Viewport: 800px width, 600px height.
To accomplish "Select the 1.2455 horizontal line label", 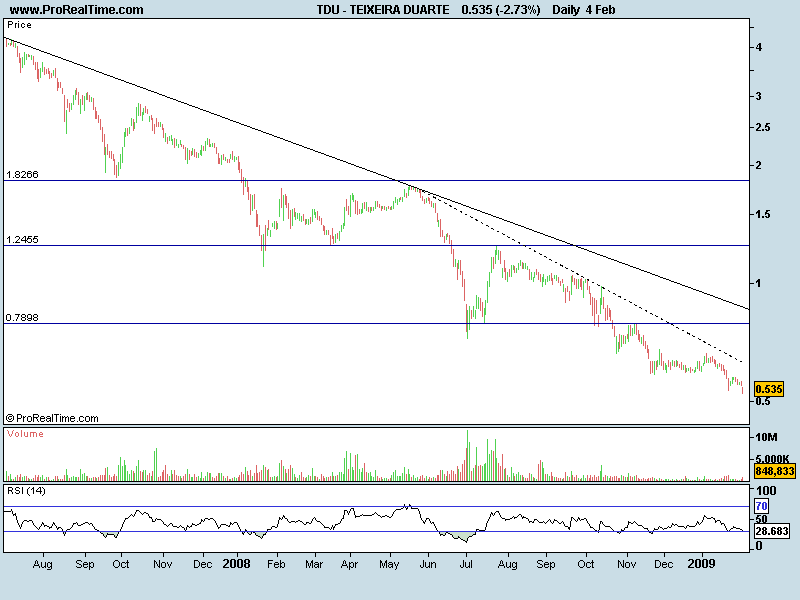I will 22,239.
